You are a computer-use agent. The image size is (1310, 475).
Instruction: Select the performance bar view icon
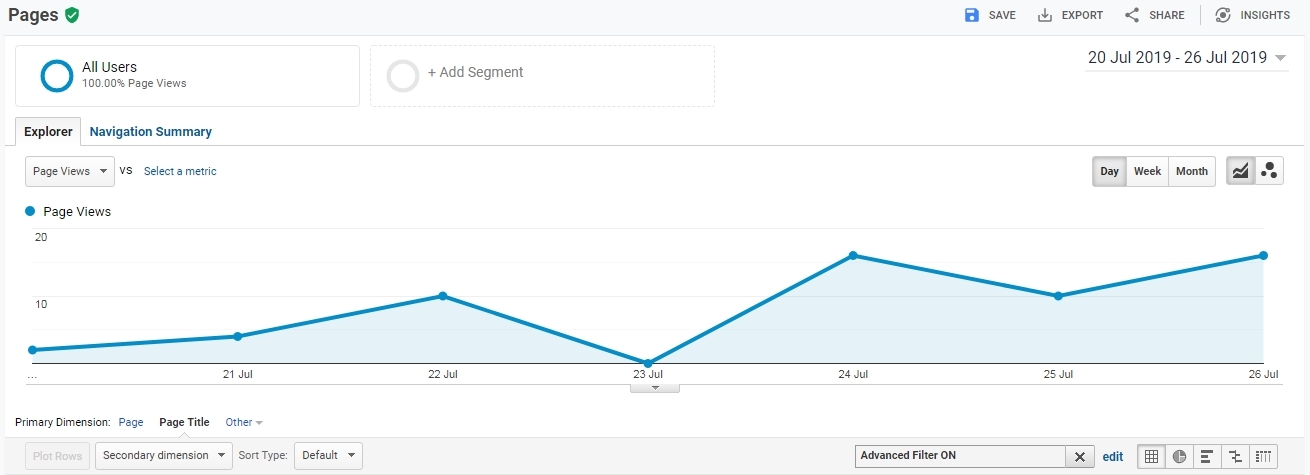tap(1207, 456)
